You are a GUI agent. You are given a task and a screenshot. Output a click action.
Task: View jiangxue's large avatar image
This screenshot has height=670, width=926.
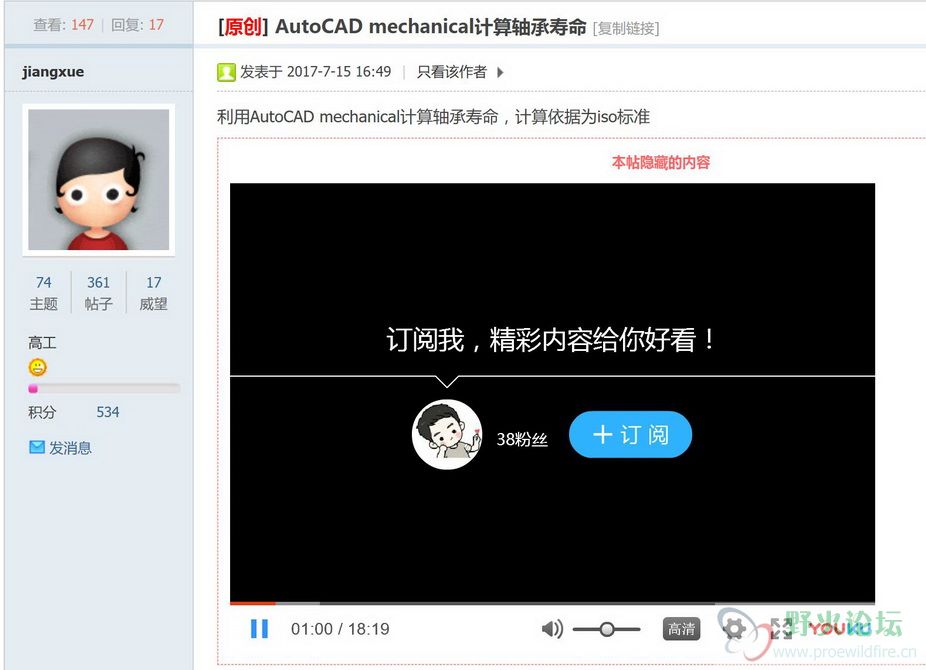(99, 179)
